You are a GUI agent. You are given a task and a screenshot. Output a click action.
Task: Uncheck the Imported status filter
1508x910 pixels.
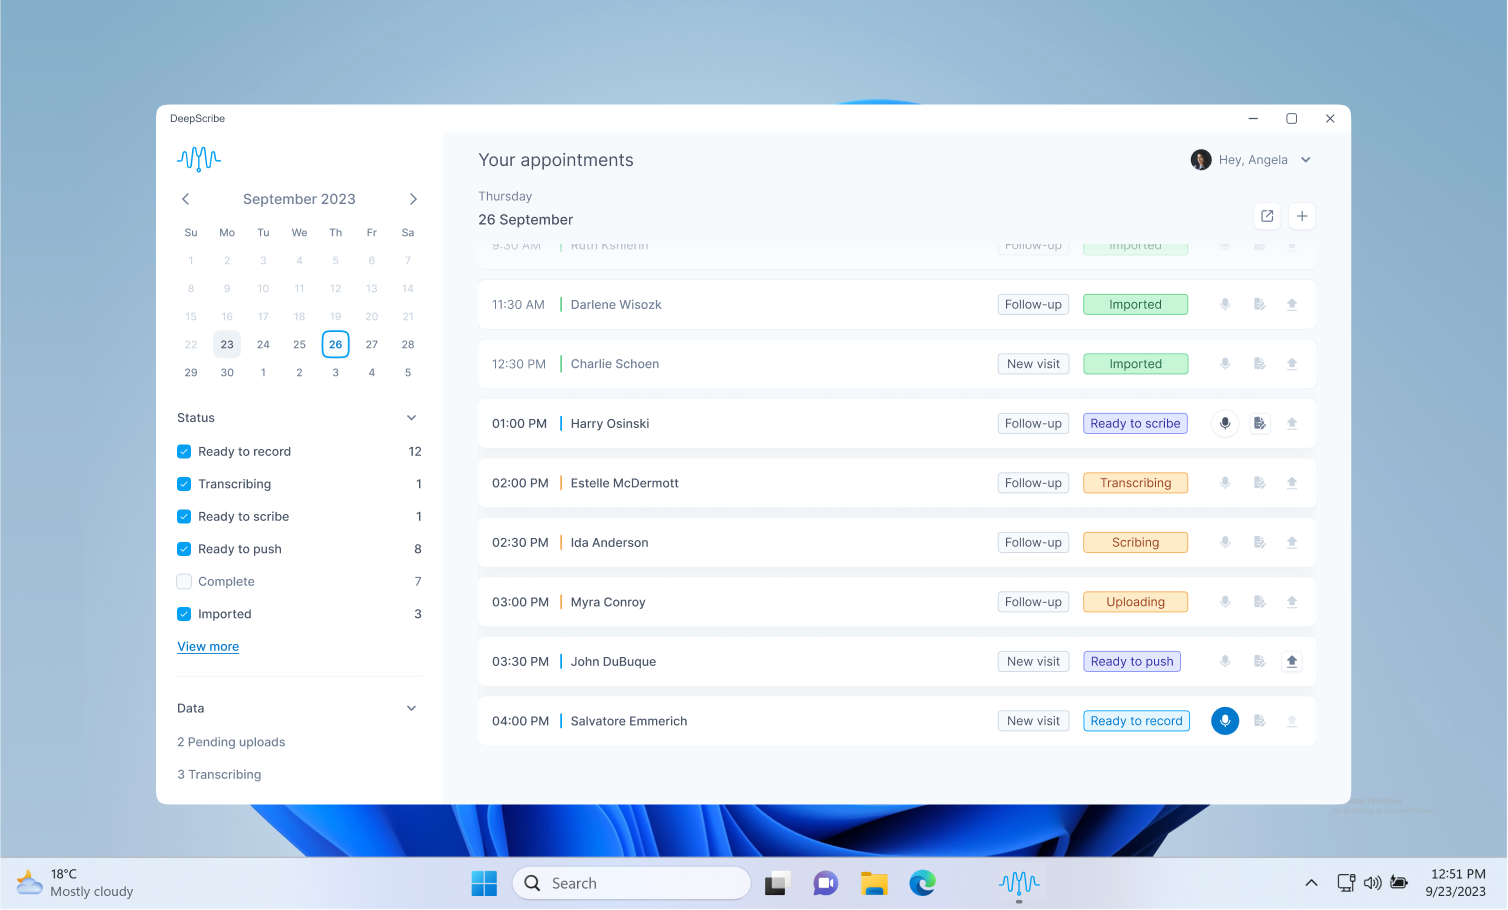[x=184, y=614]
